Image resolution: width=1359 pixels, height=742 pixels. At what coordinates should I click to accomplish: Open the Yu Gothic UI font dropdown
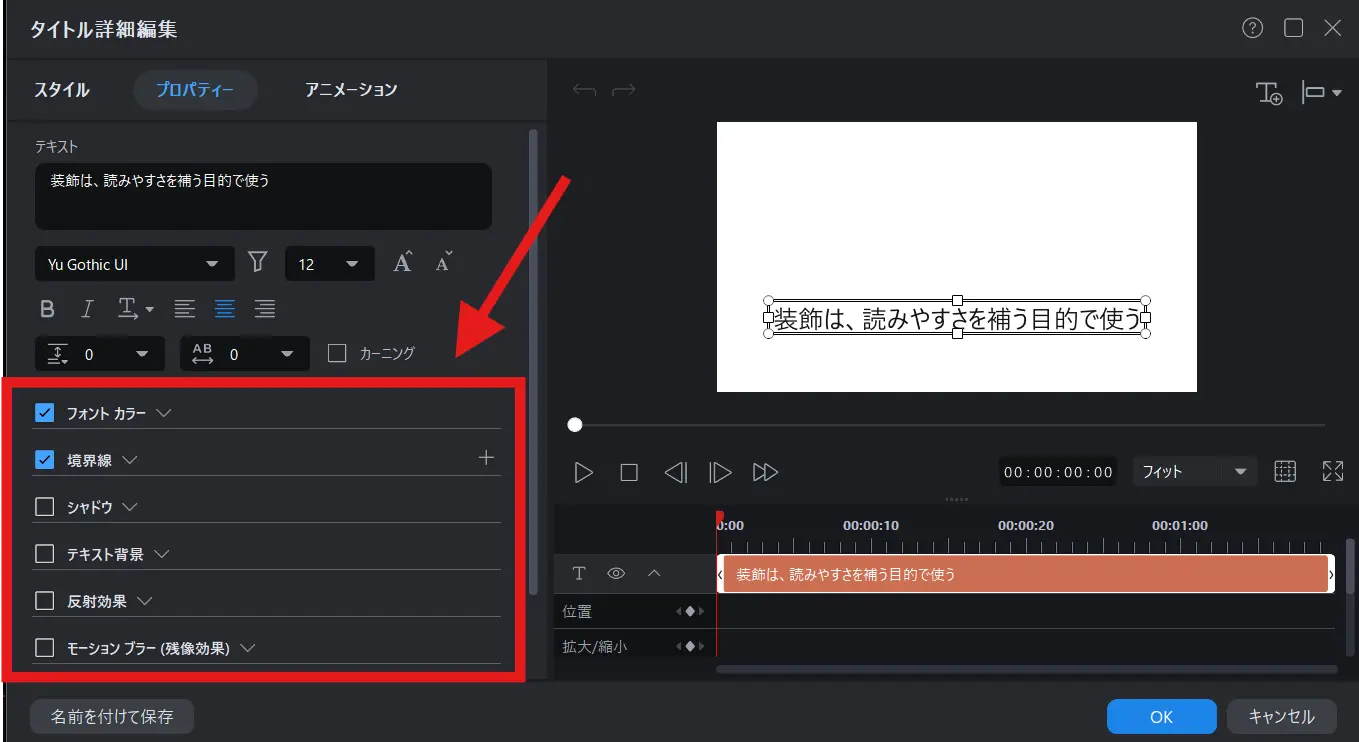[135, 264]
